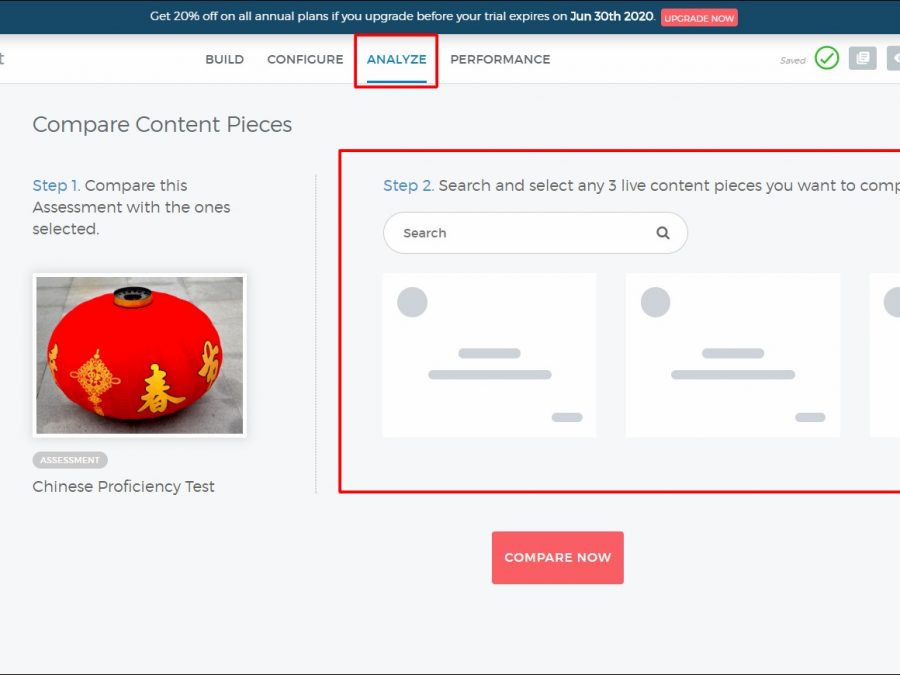Click the first placeholder card's avatar circle
Screen dimensions: 900x675
[x=412, y=302]
